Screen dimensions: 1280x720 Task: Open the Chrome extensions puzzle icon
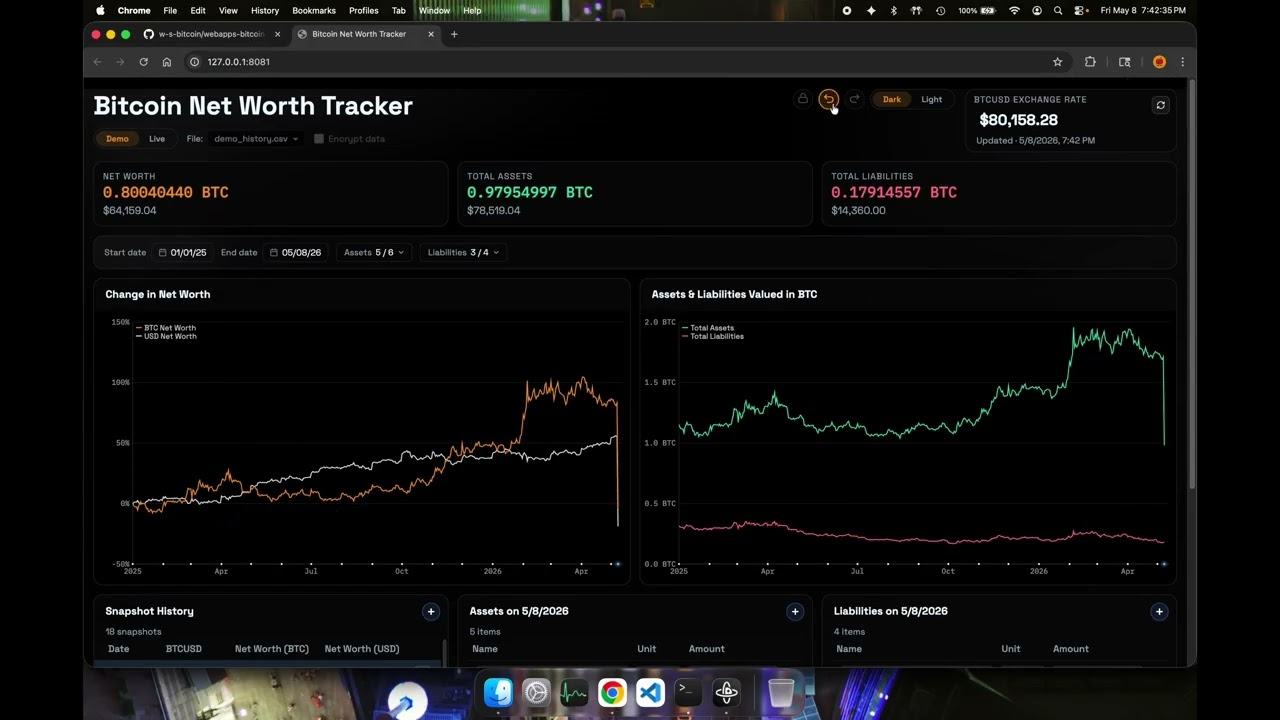[1090, 62]
